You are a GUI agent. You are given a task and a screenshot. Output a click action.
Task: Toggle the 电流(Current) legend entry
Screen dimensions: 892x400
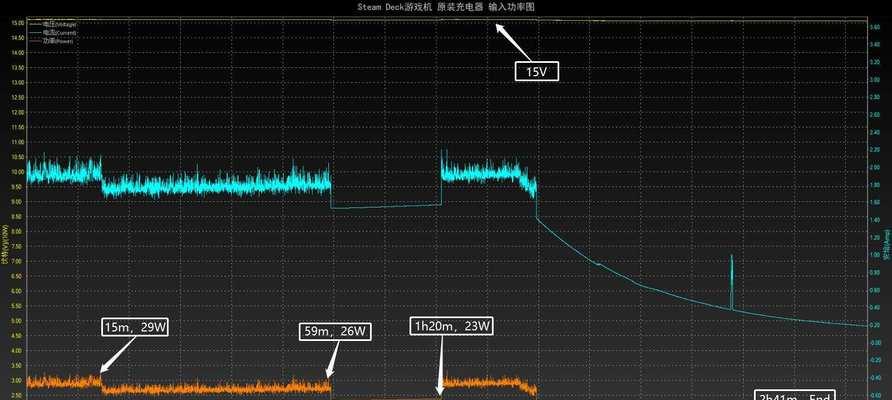(53, 33)
